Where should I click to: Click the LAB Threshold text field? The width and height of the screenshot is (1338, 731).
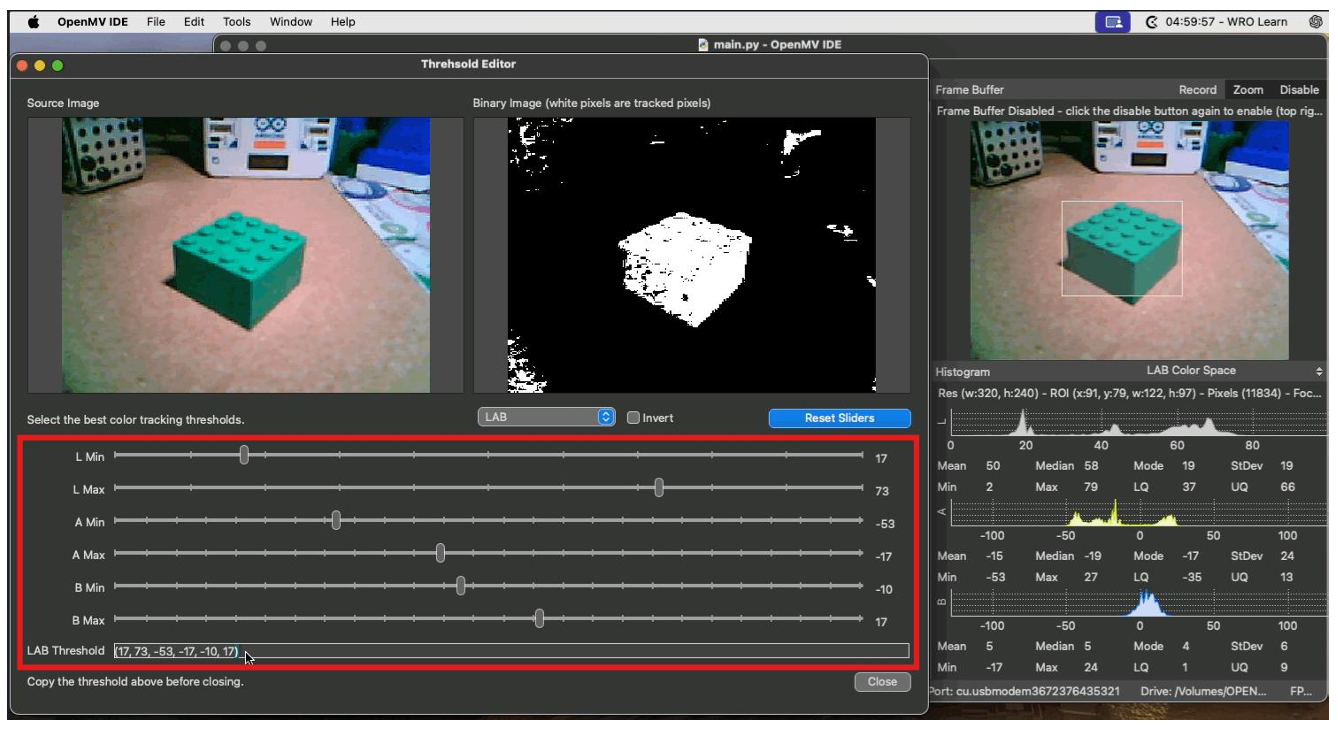(x=511, y=651)
